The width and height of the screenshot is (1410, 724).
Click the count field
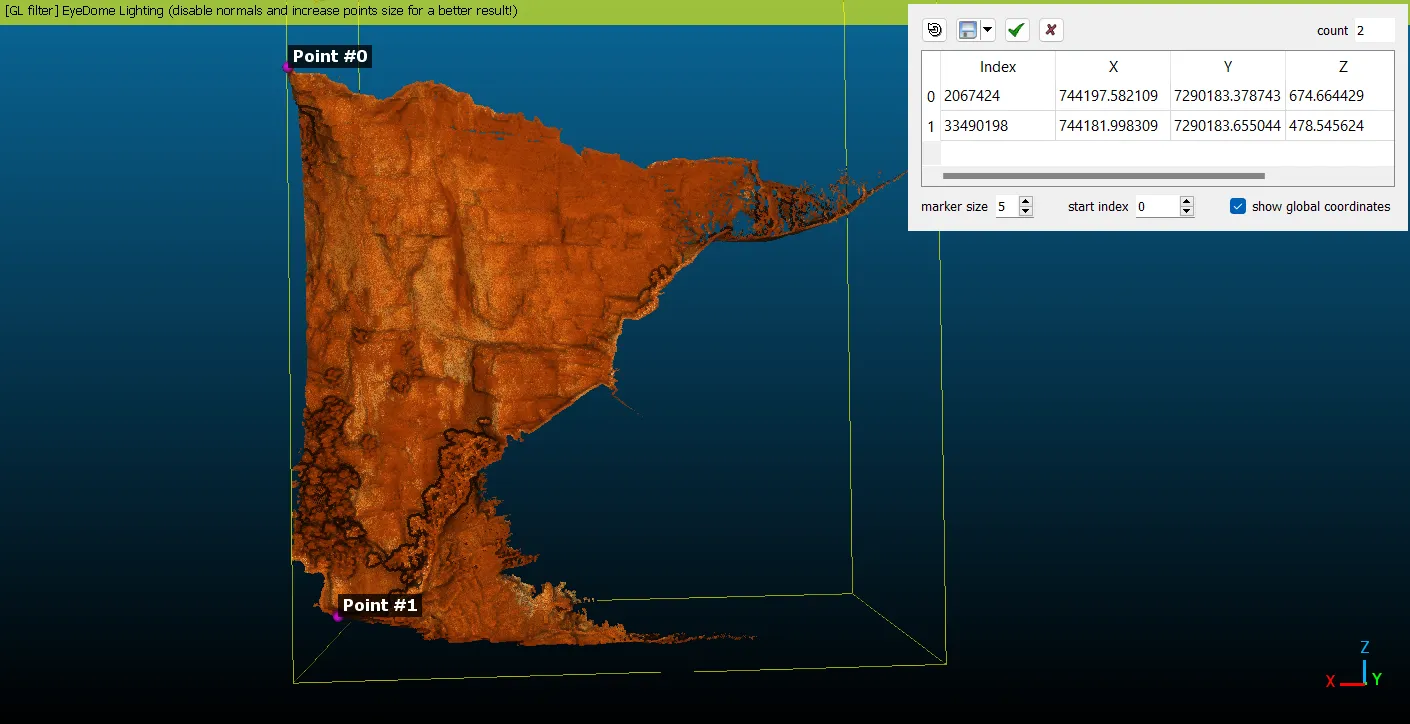[1373, 31]
